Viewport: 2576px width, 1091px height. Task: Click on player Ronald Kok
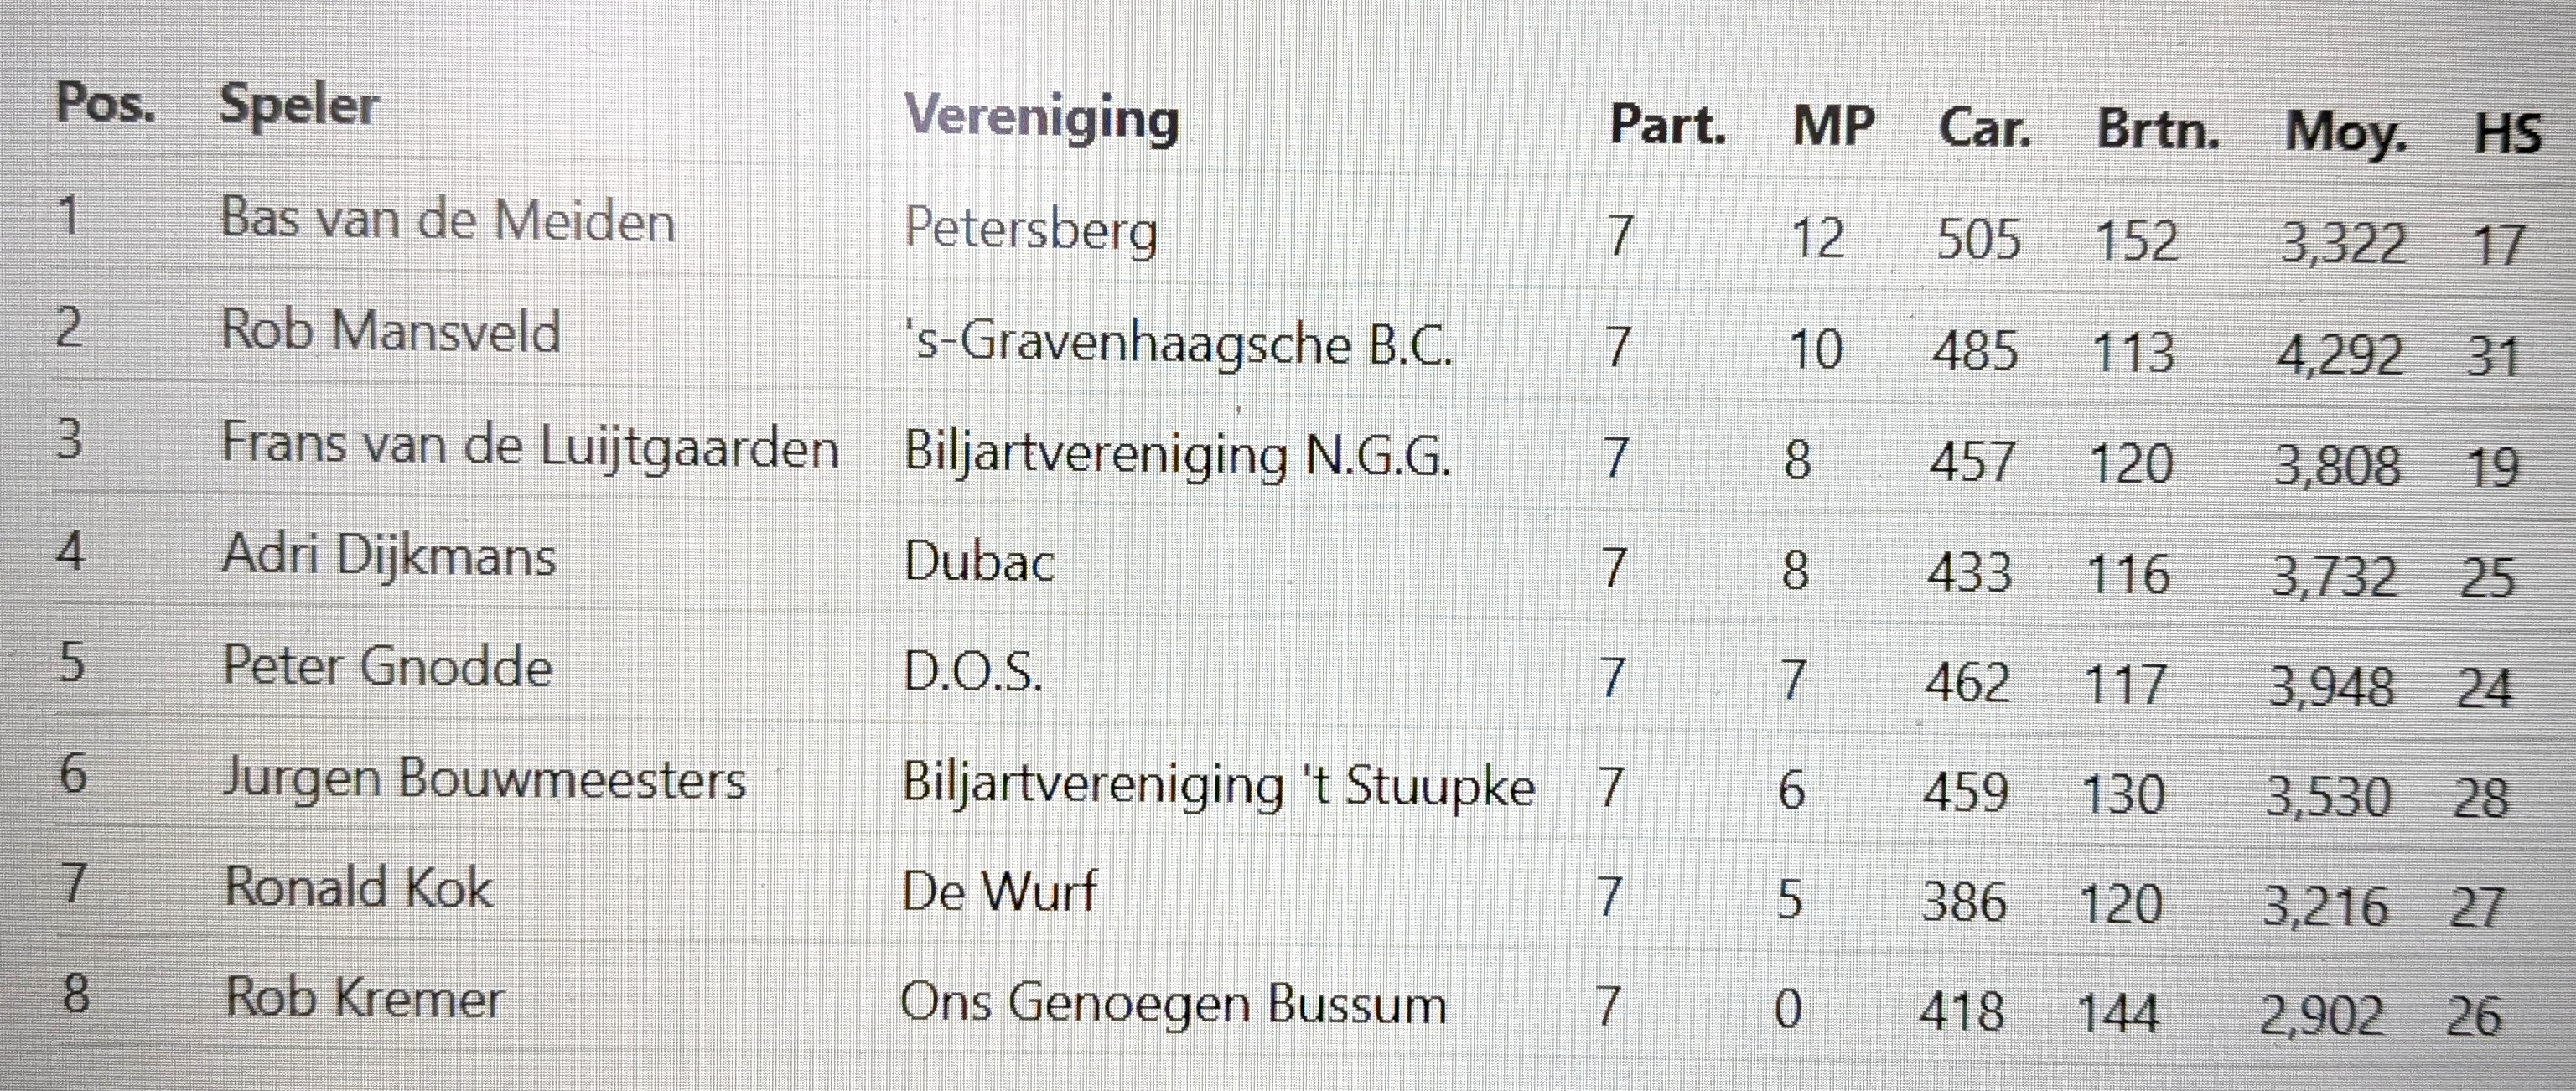coord(358,888)
